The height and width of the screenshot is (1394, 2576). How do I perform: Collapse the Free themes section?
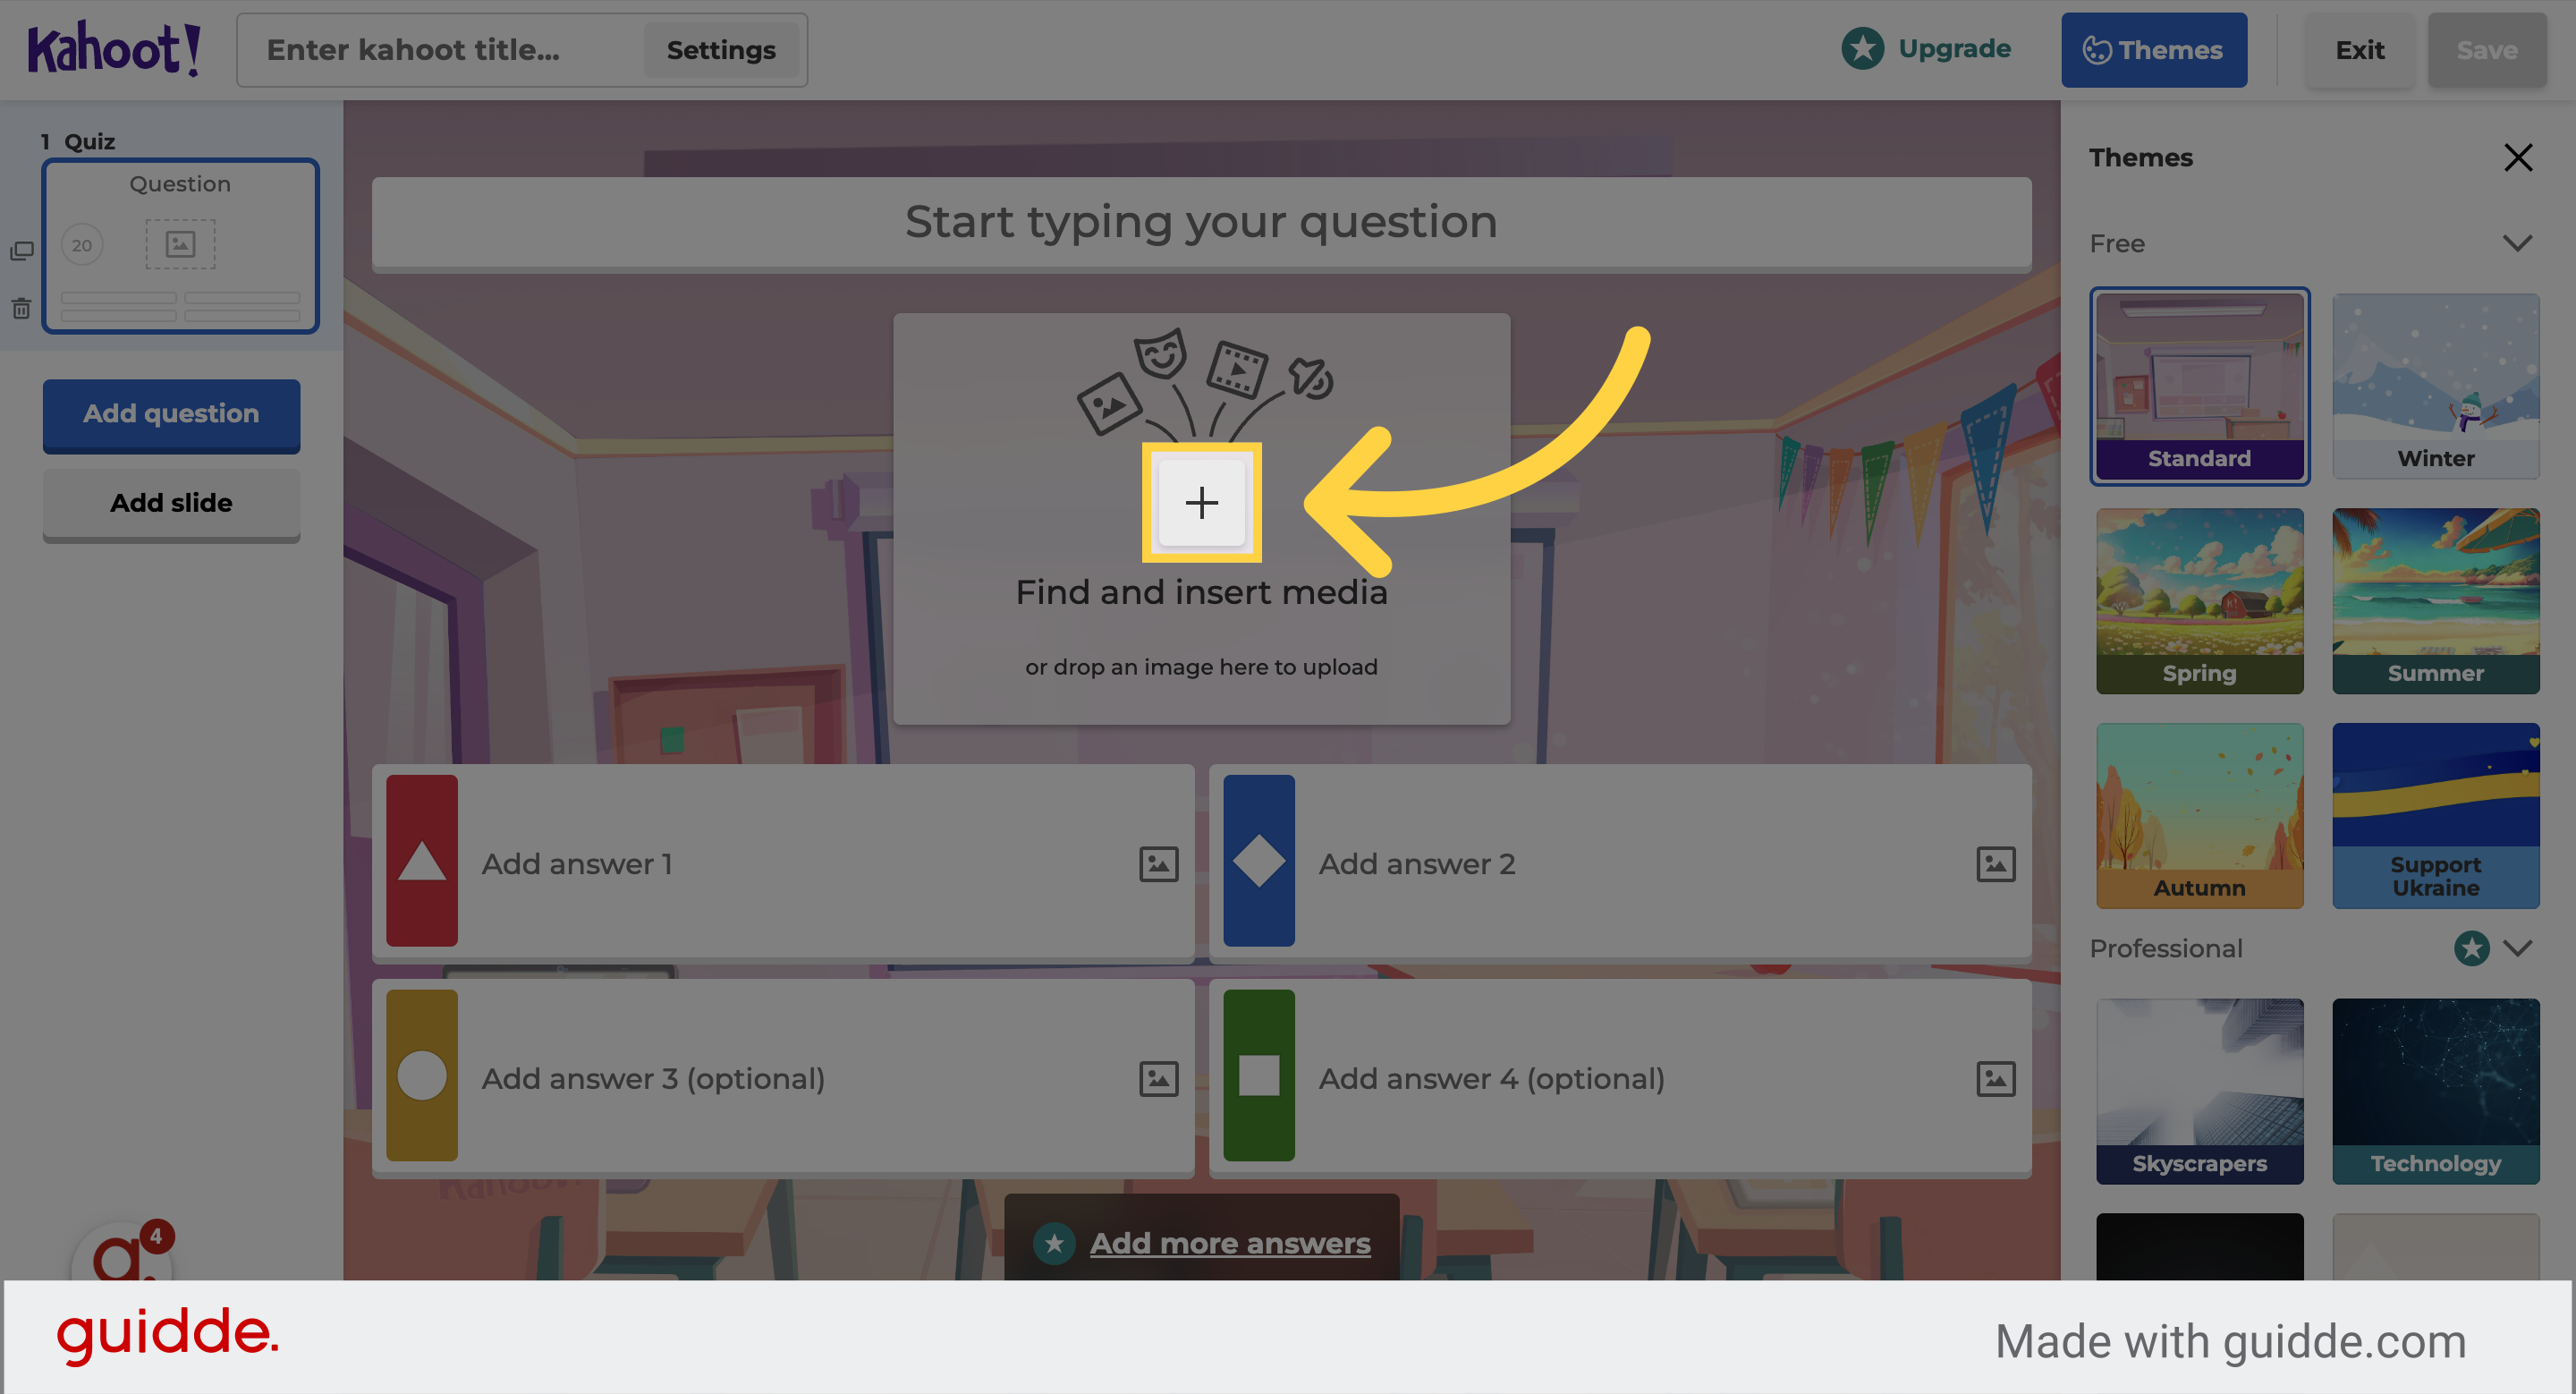[x=2518, y=243]
